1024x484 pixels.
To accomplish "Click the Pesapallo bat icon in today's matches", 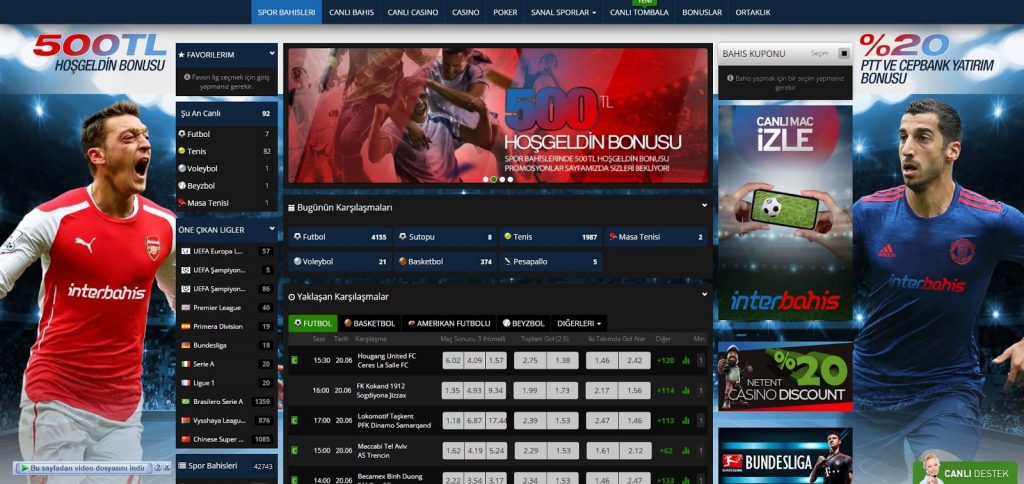I will (x=507, y=261).
